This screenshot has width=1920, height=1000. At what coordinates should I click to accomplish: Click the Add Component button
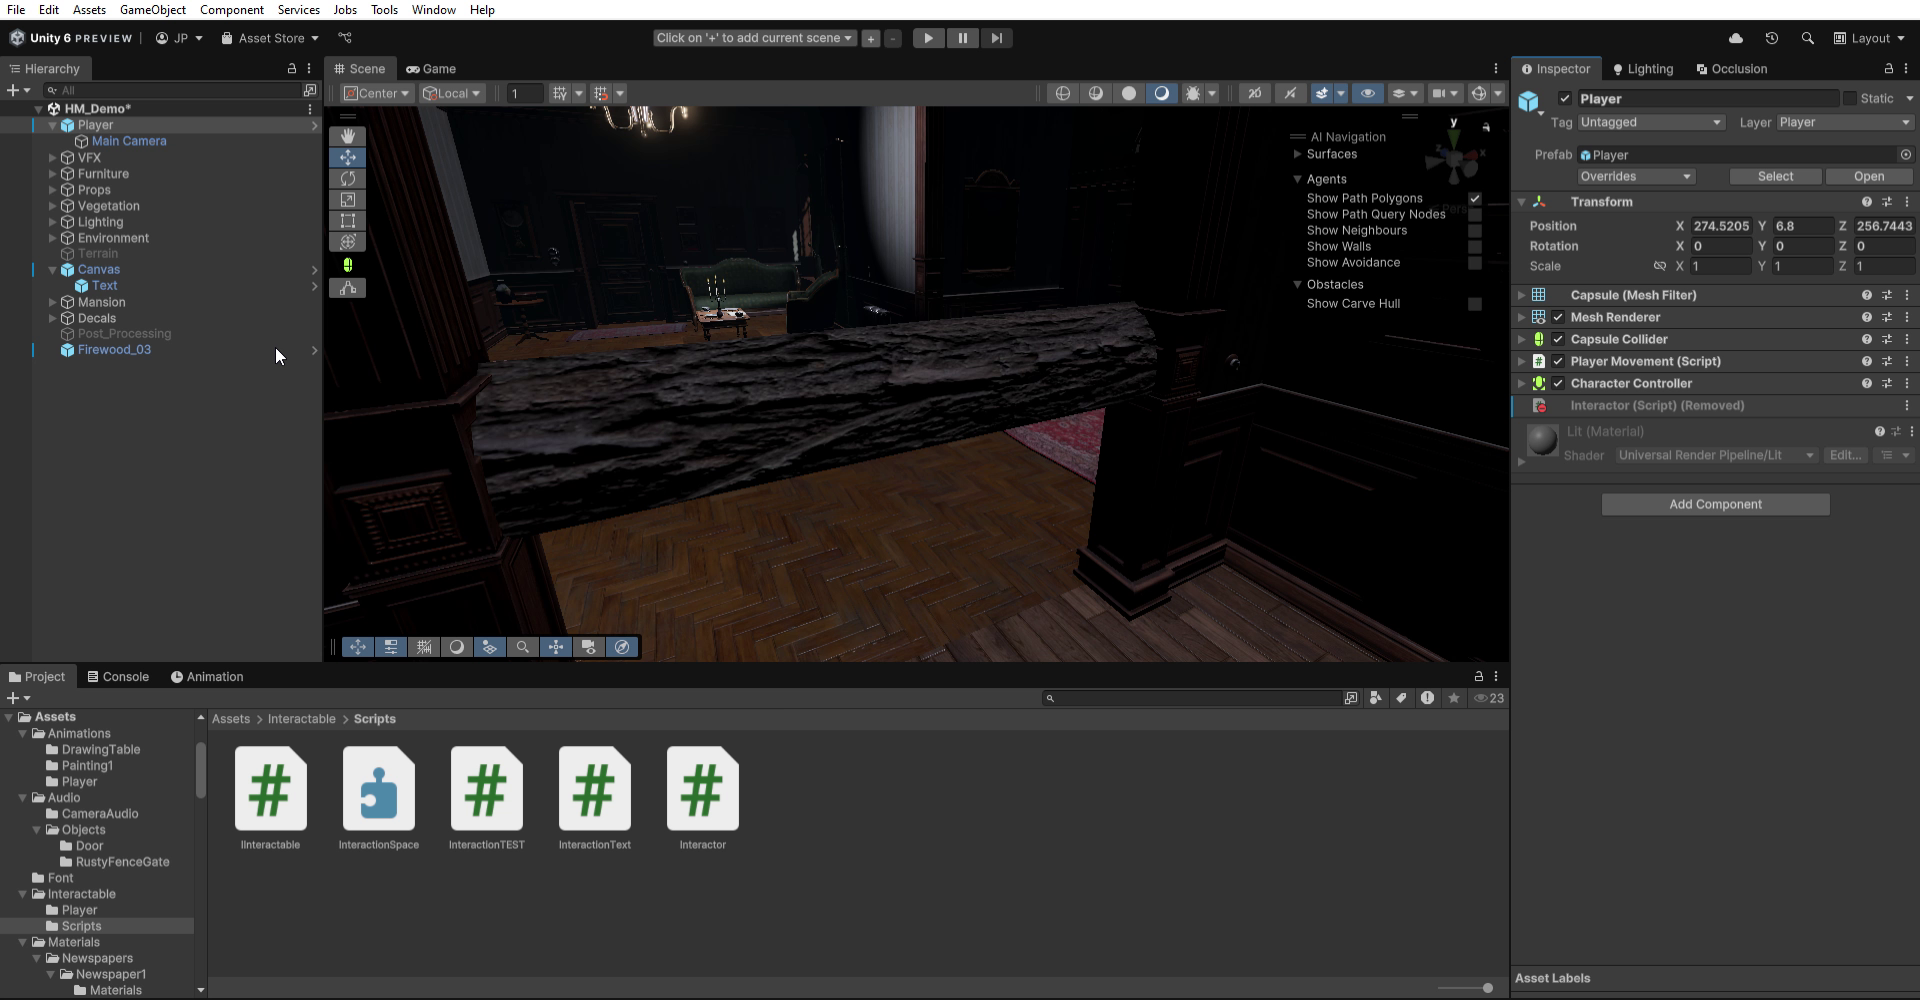(x=1715, y=504)
